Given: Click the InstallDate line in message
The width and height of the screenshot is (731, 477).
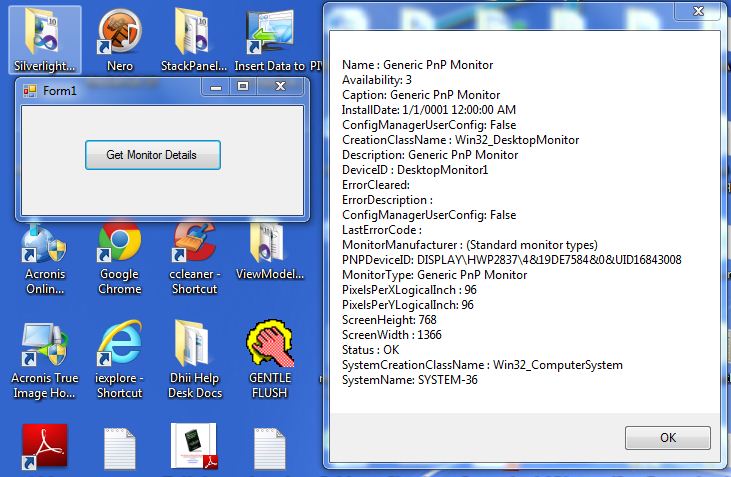Looking at the screenshot, I should [429, 110].
